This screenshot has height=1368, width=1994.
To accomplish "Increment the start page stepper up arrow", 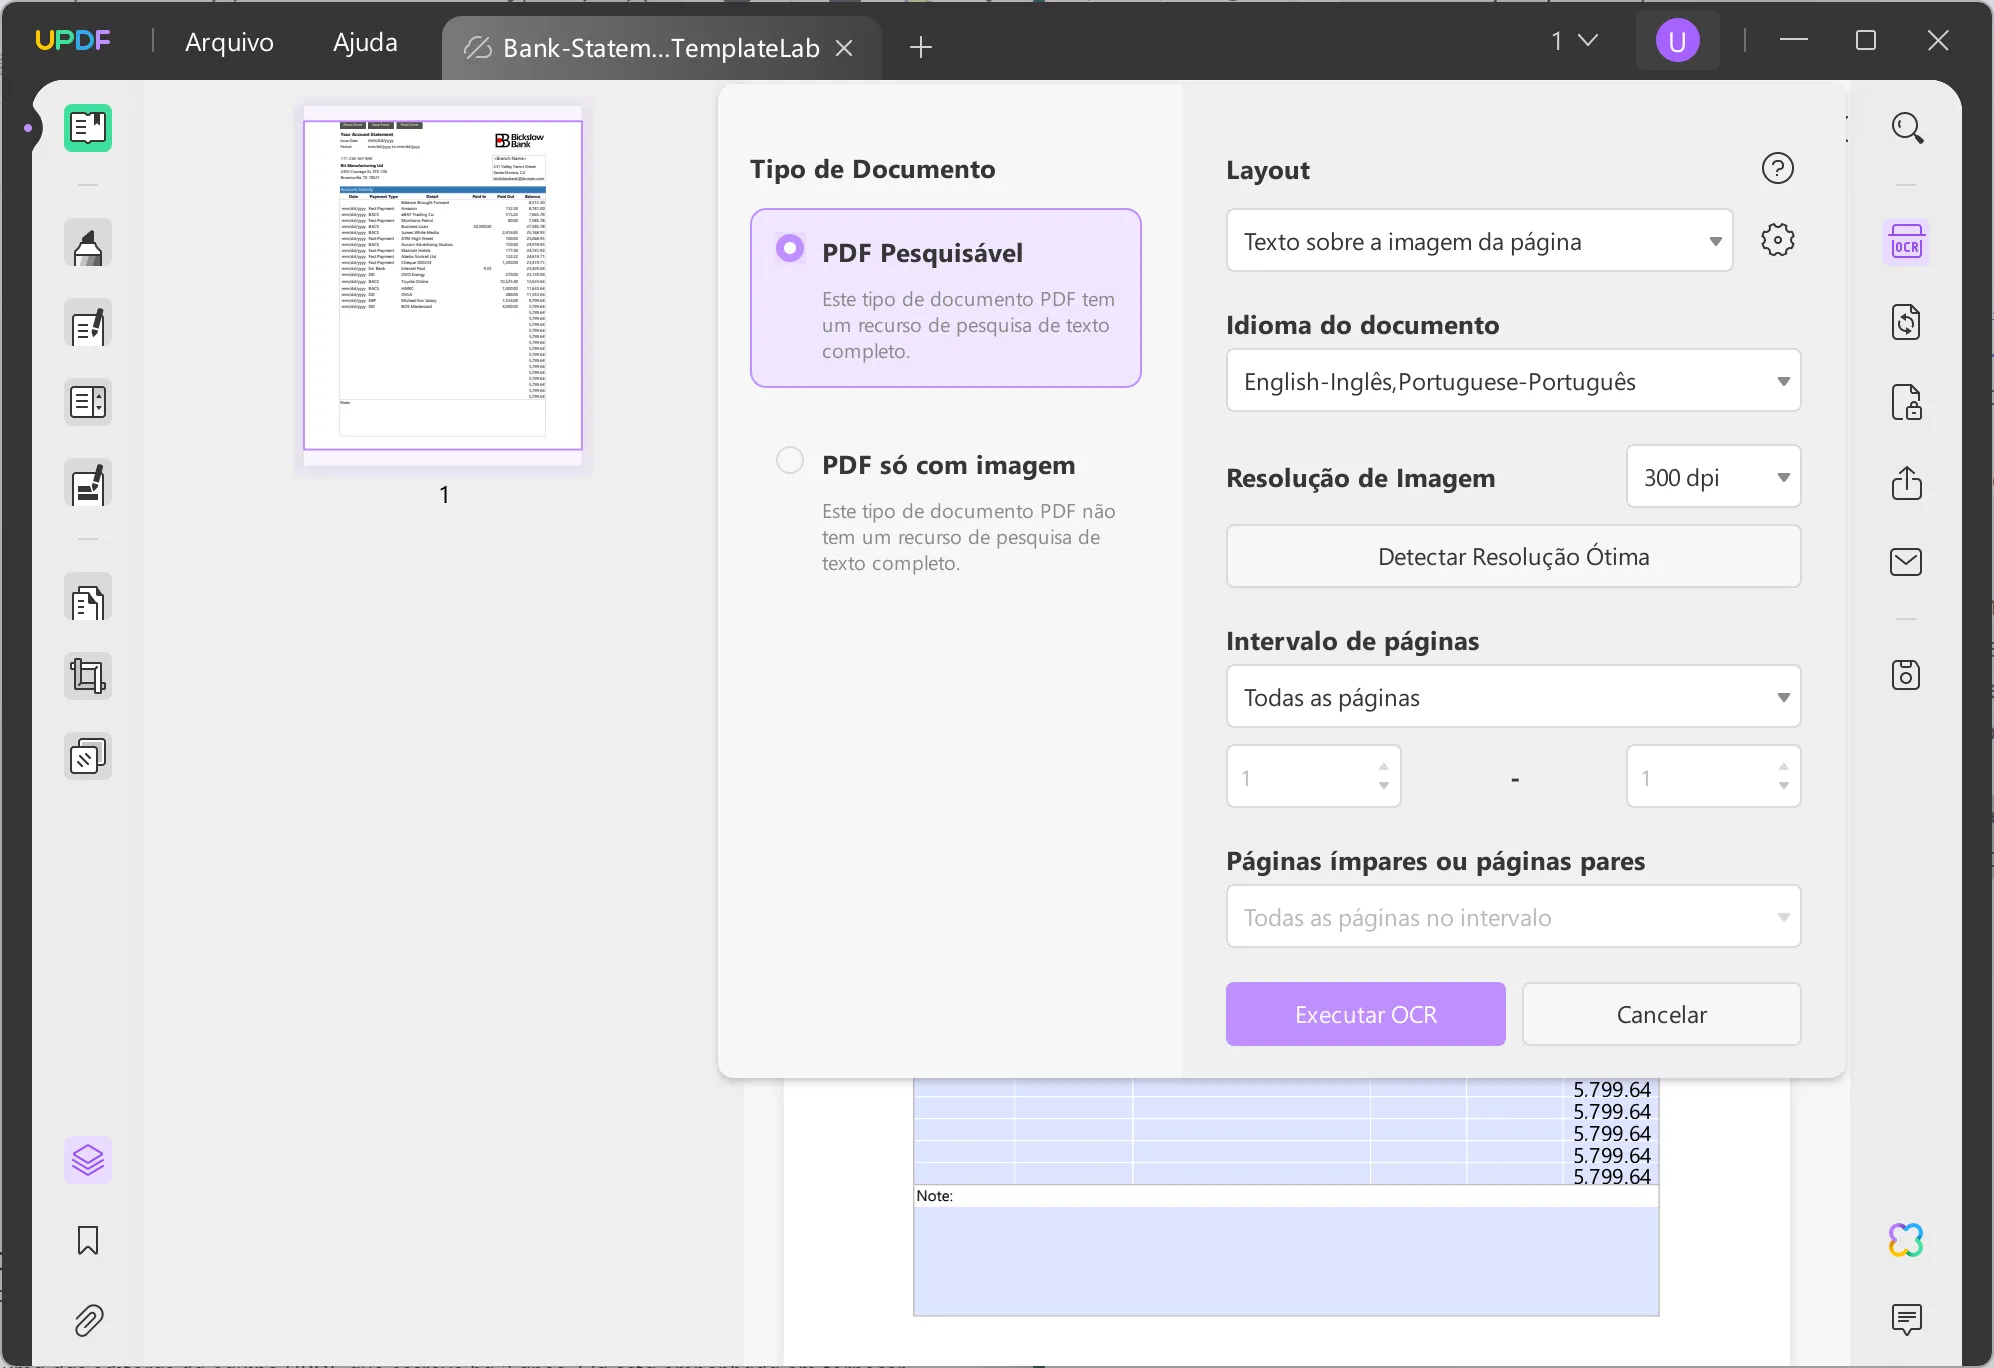I will (x=1383, y=766).
